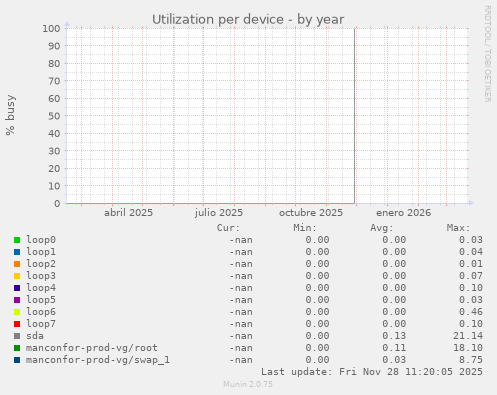Select the loop4 legend label
The width and height of the screenshot is (497, 395).
click(41, 288)
